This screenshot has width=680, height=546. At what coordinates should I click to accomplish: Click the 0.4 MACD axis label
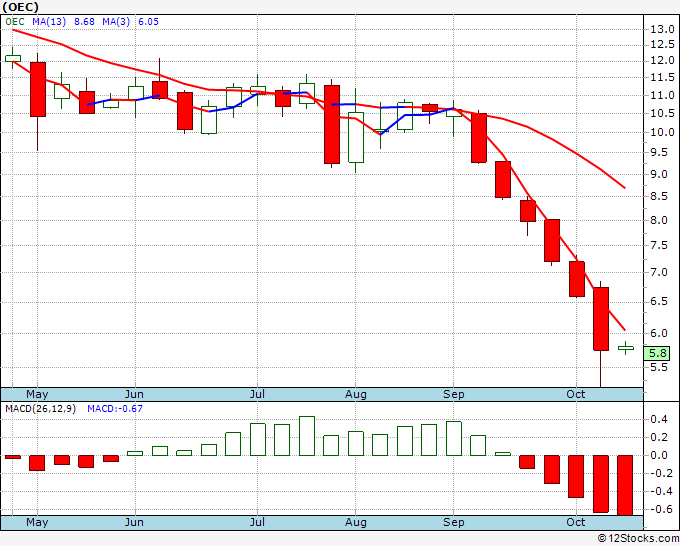(x=659, y=419)
